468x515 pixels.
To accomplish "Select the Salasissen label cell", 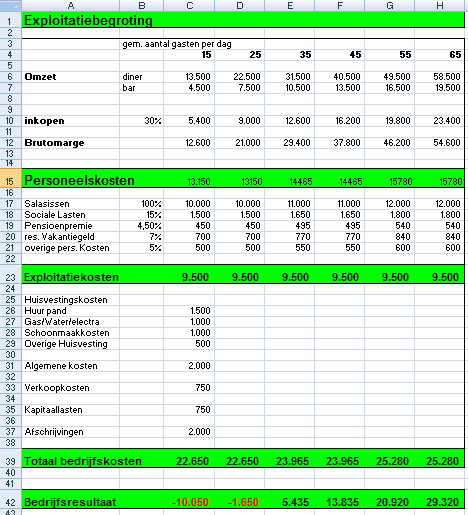I will [x=71, y=204].
